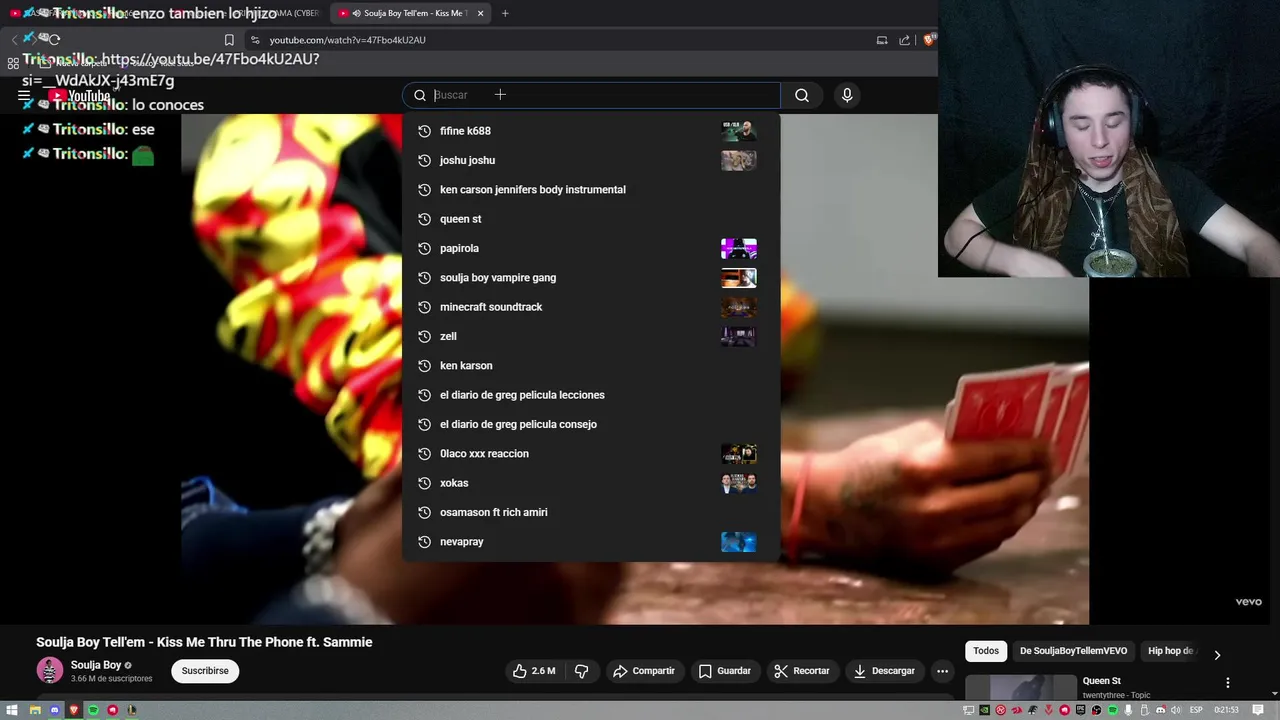Screen dimensions: 1280x720
Task: Select suggestion 'xokas'
Action: [x=591, y=483]
